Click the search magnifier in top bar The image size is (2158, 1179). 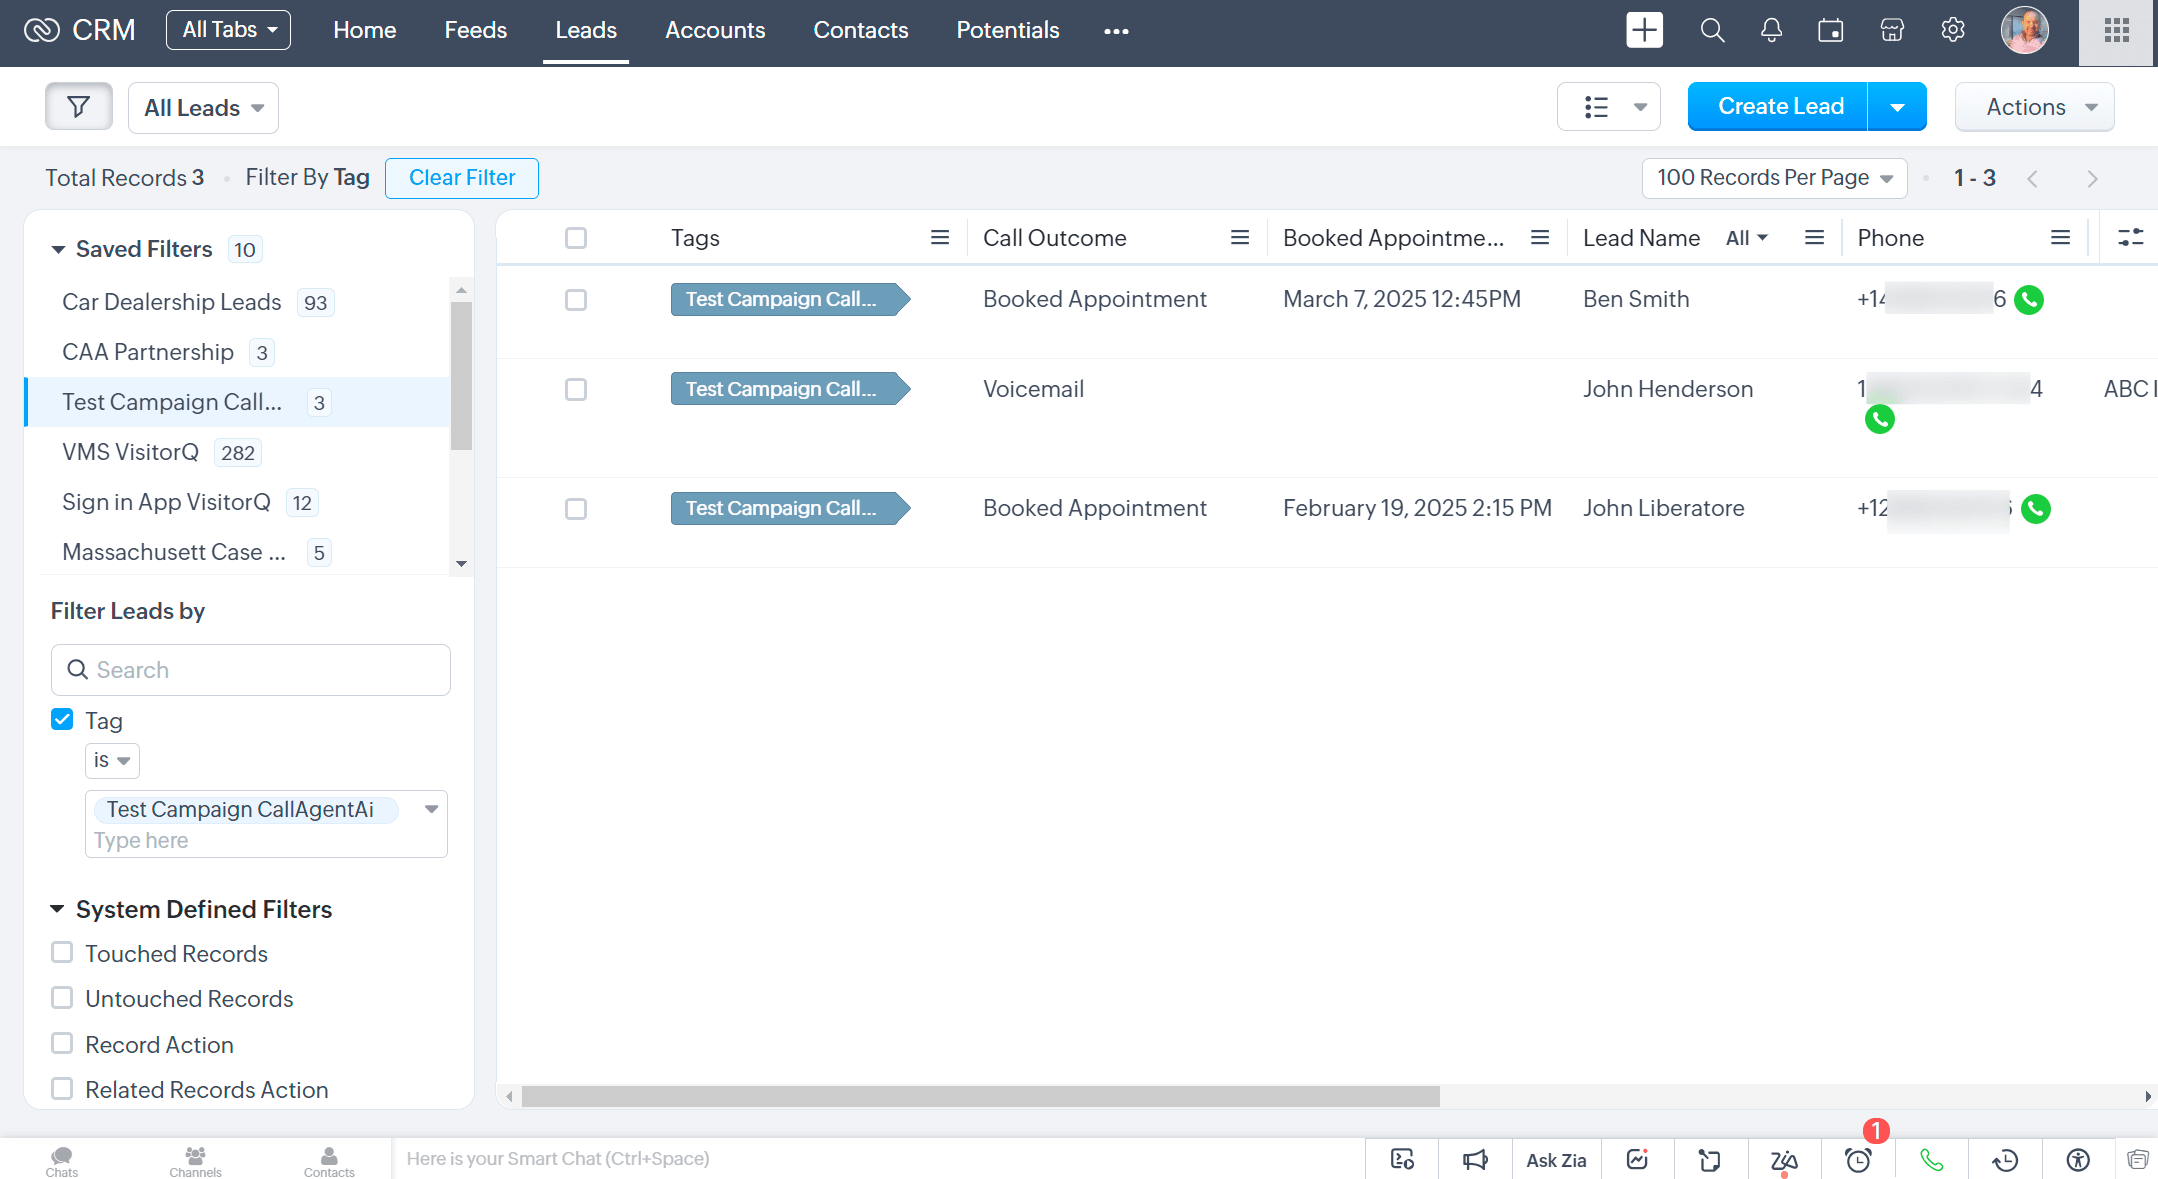tap(1712, 31)
